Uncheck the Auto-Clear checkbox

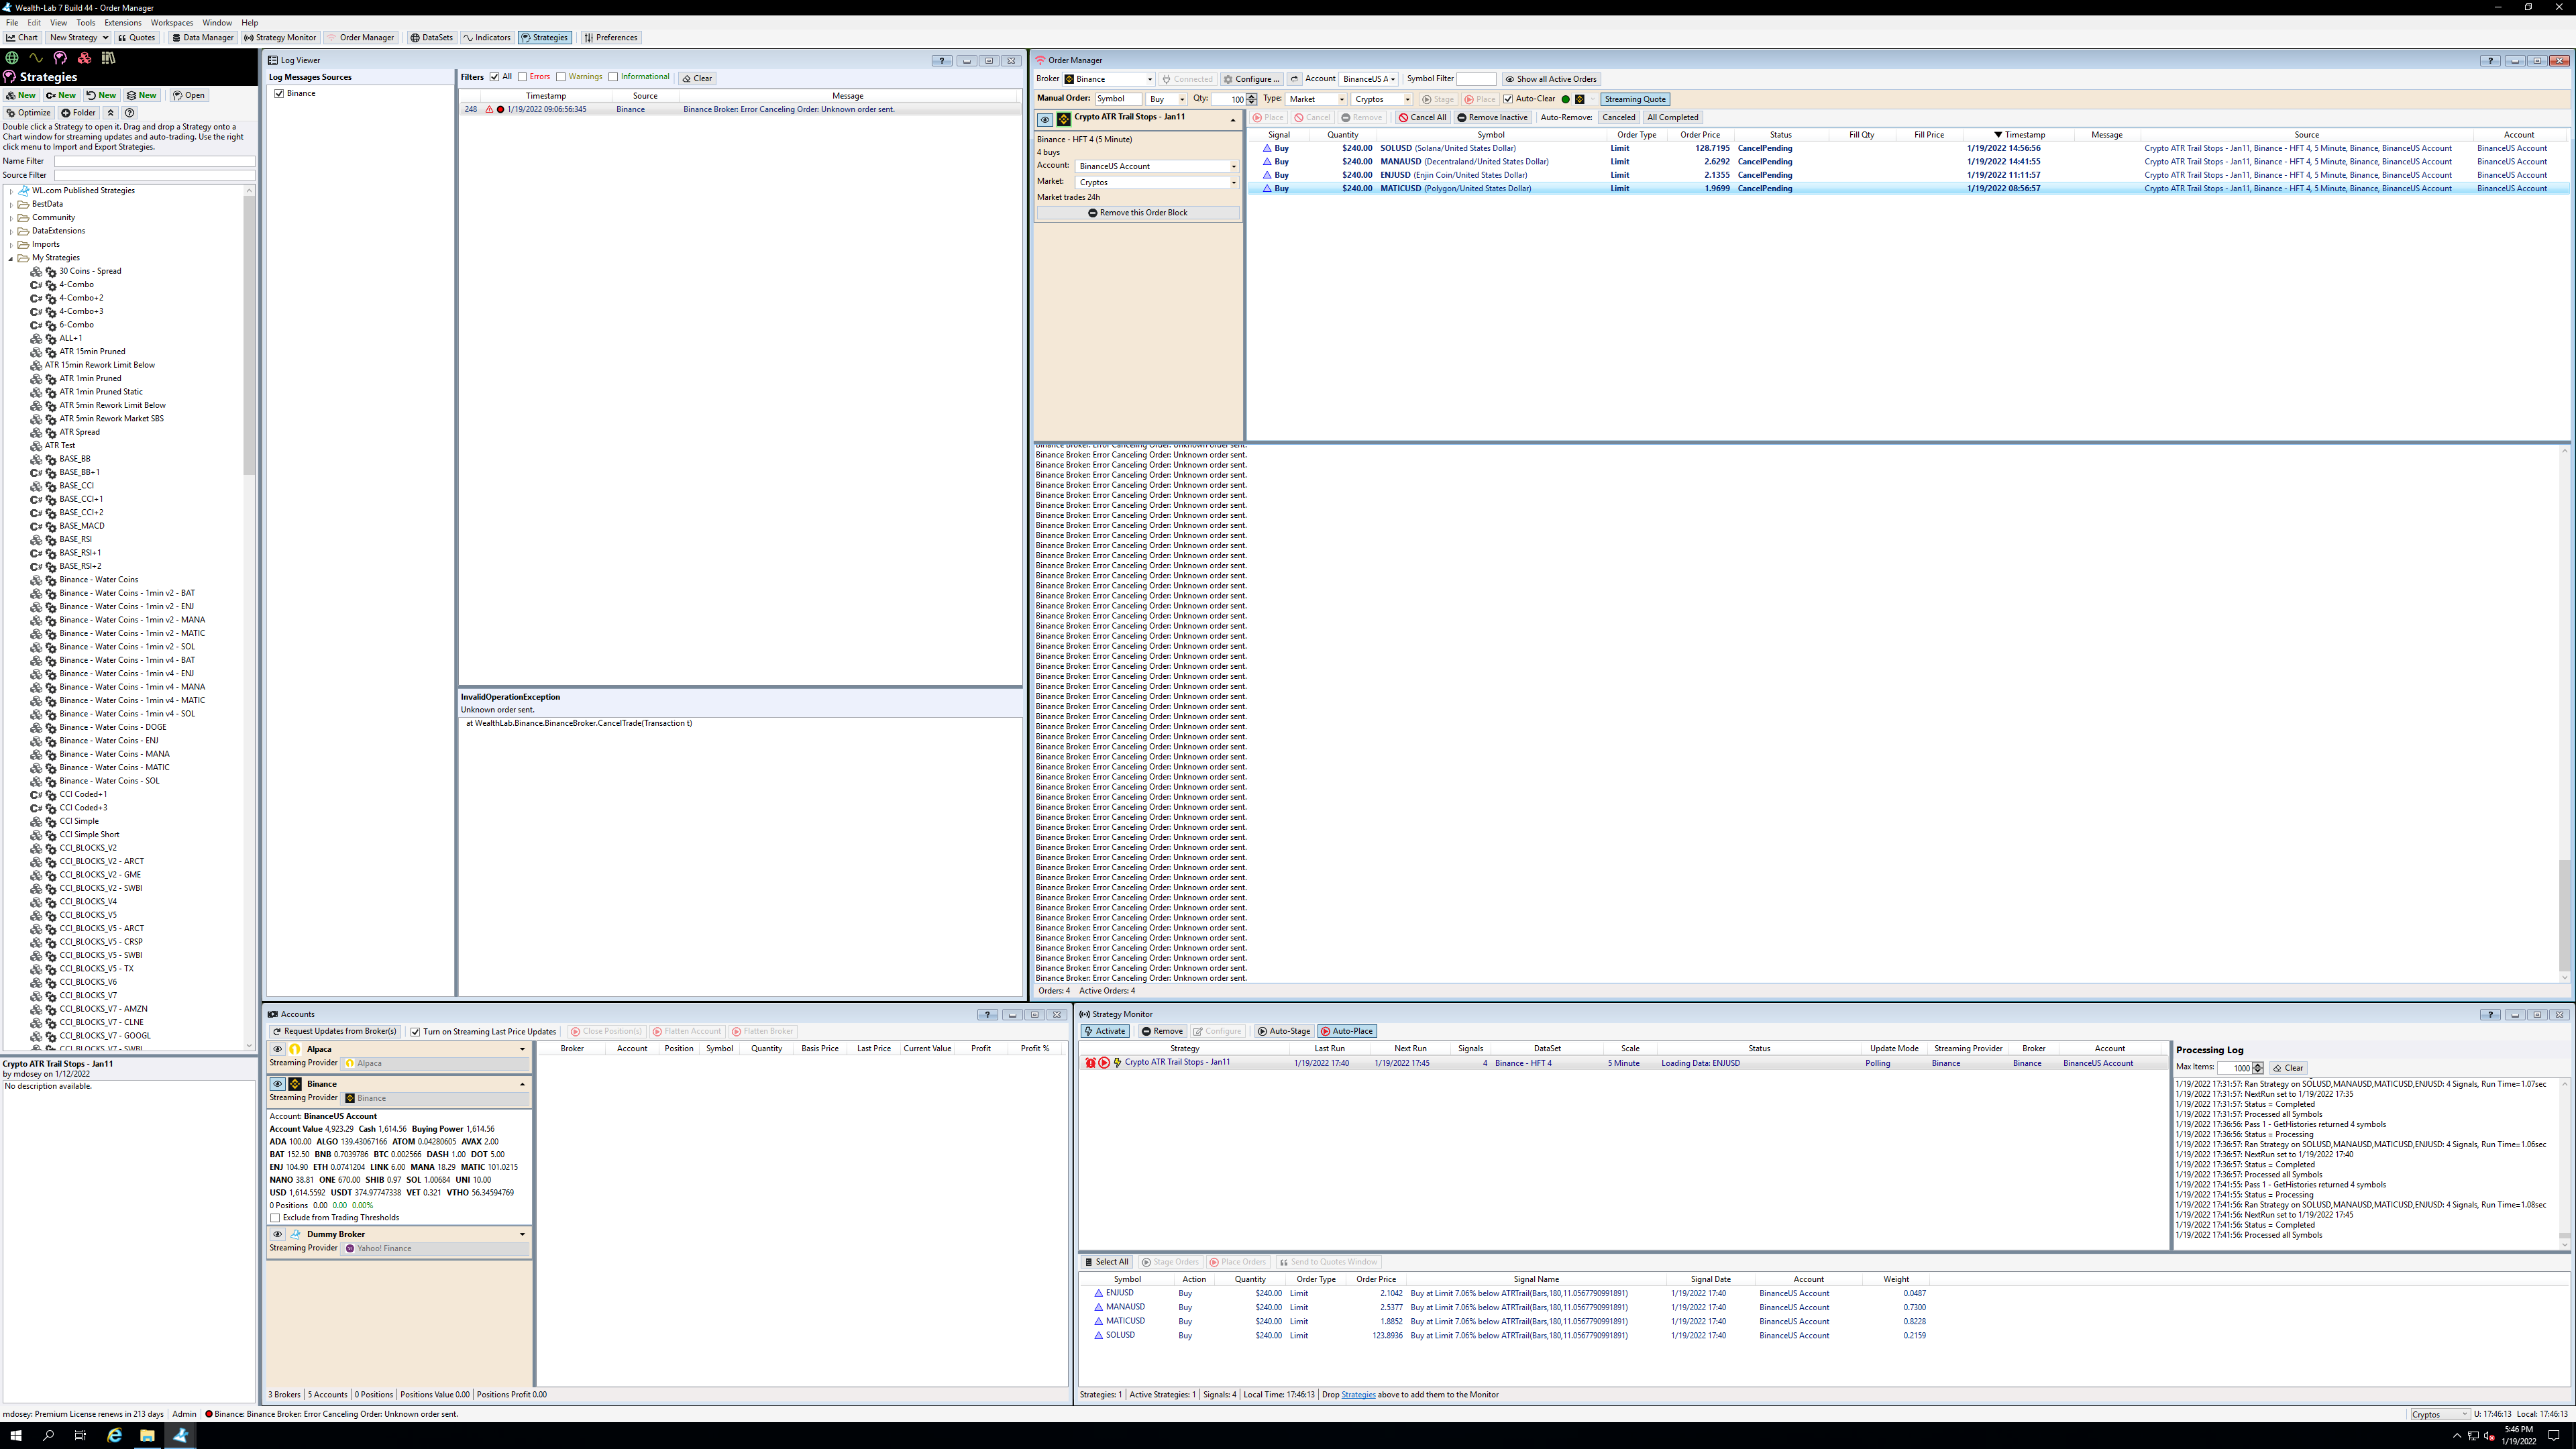click(1508, 99)
